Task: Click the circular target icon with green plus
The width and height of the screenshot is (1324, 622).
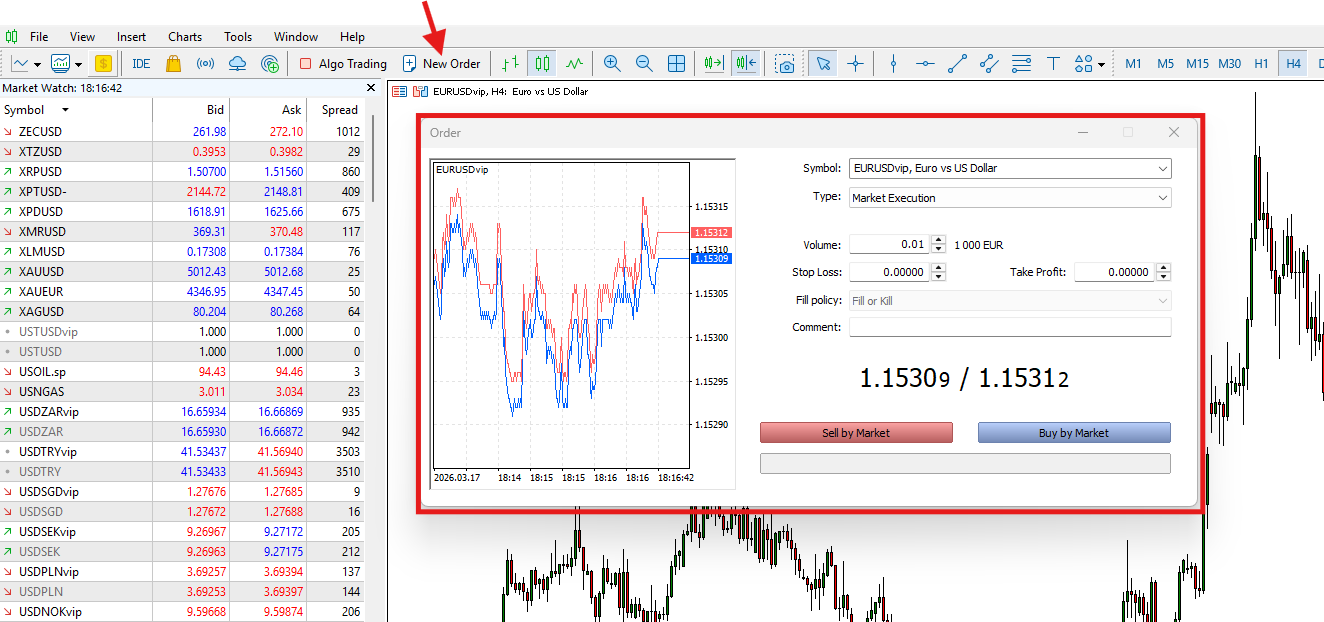Action: (269, 63)
